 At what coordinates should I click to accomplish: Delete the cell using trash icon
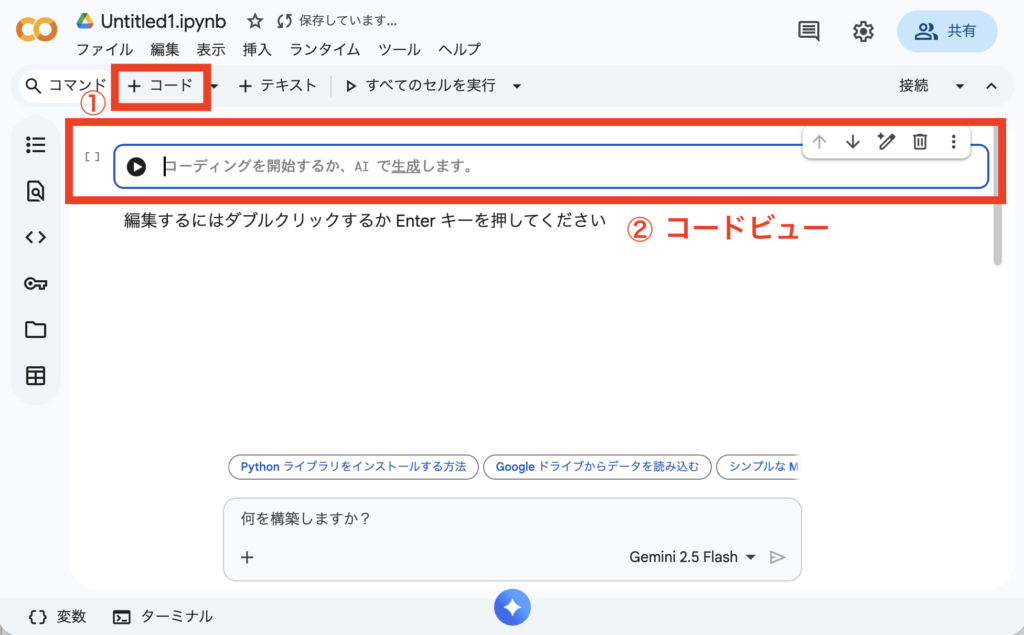pyautogui.click(x=920, y=142)
